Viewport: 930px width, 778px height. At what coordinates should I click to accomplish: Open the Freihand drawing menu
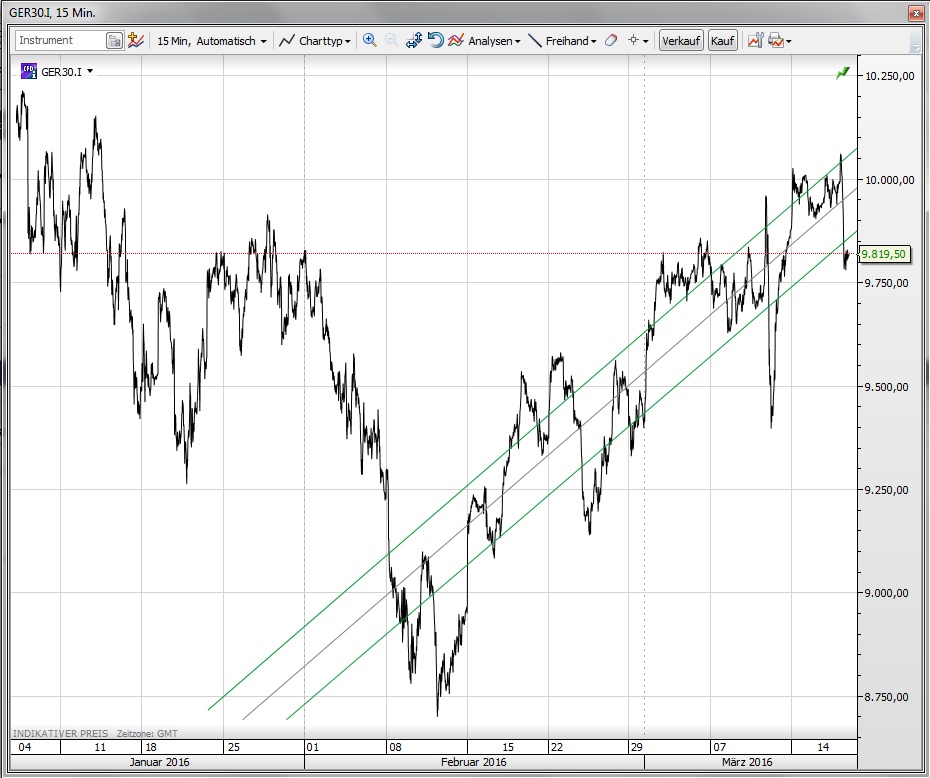tap(562, 41)
